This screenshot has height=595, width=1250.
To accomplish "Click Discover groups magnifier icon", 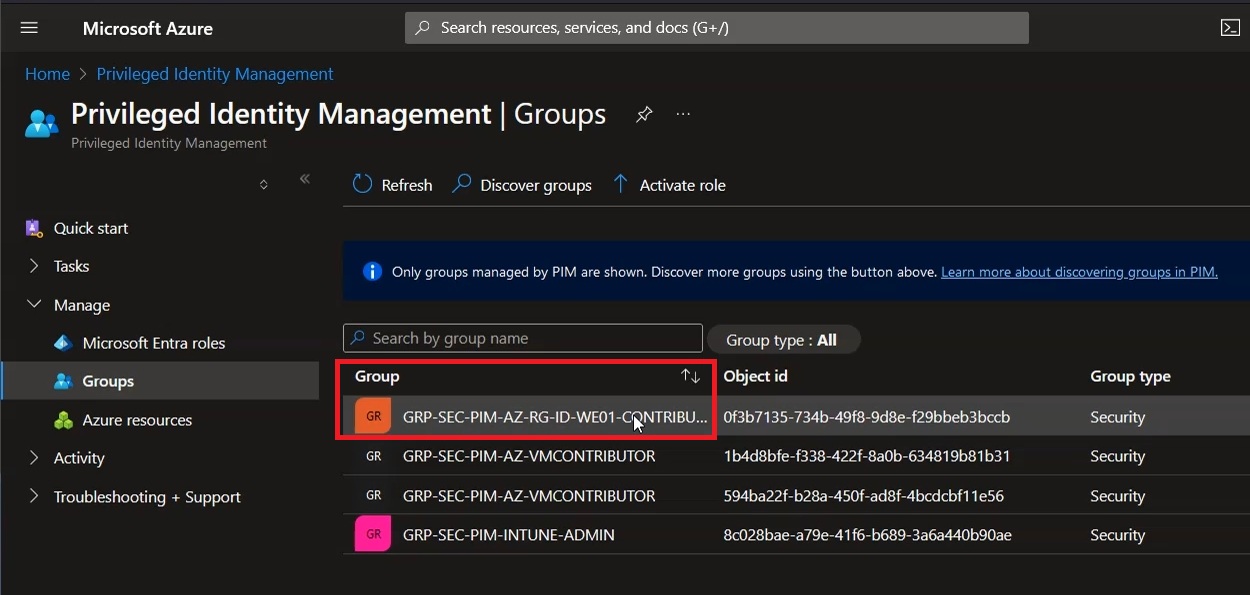I will (461, 184).
